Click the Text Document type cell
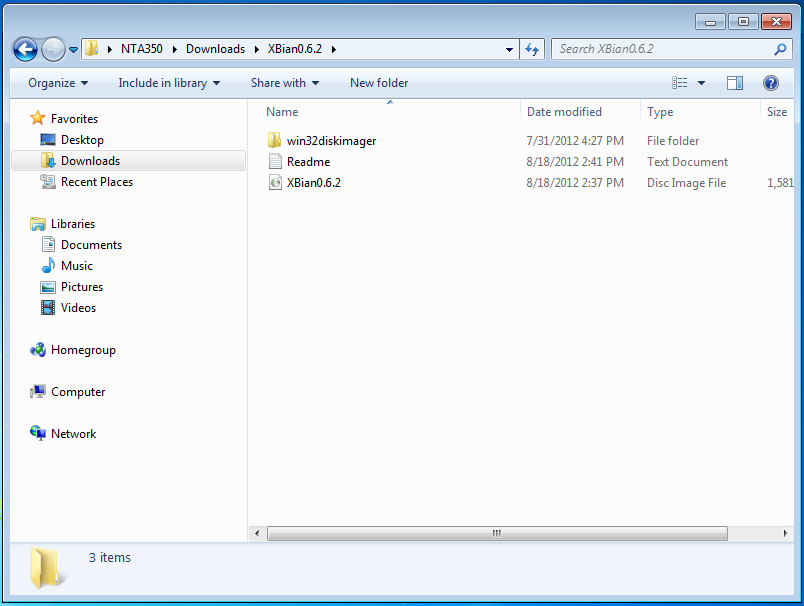The image size is (804, 606). (687, 162)
